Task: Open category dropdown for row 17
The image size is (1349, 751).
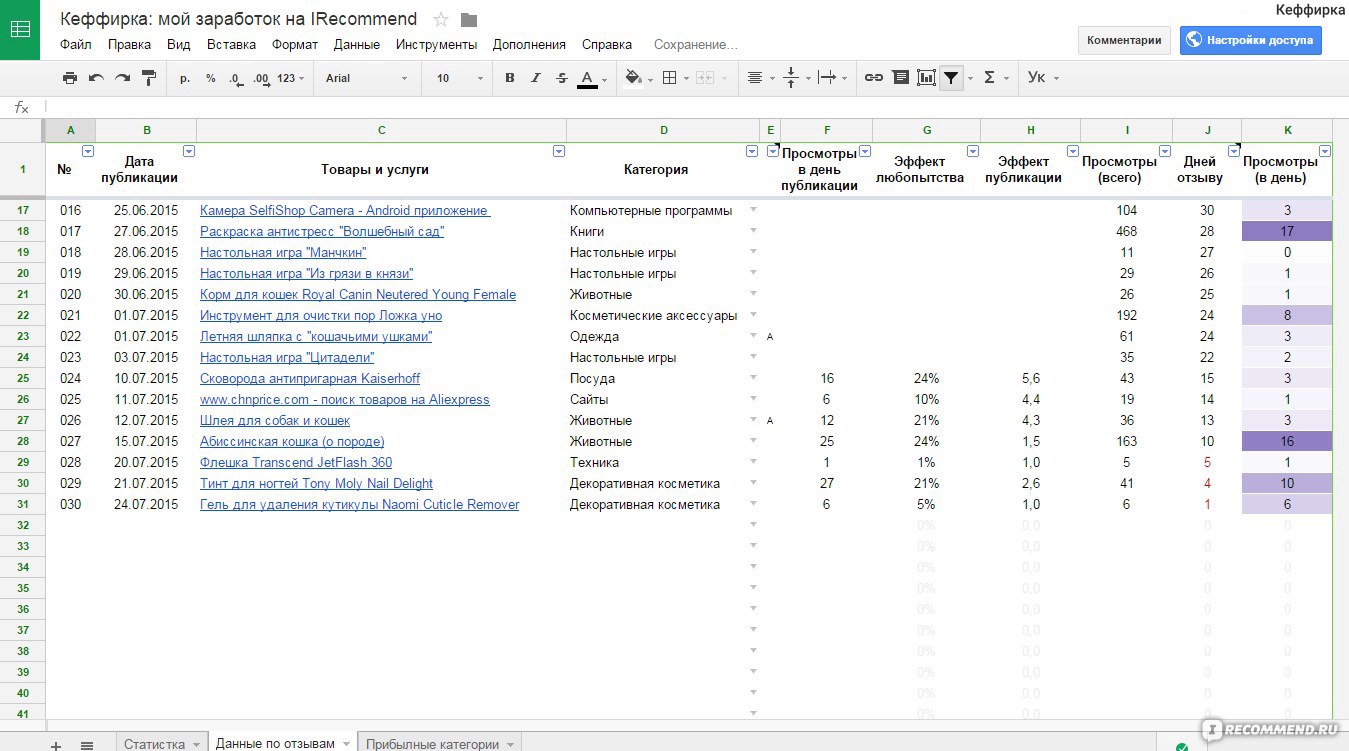Action: (753, 210)
